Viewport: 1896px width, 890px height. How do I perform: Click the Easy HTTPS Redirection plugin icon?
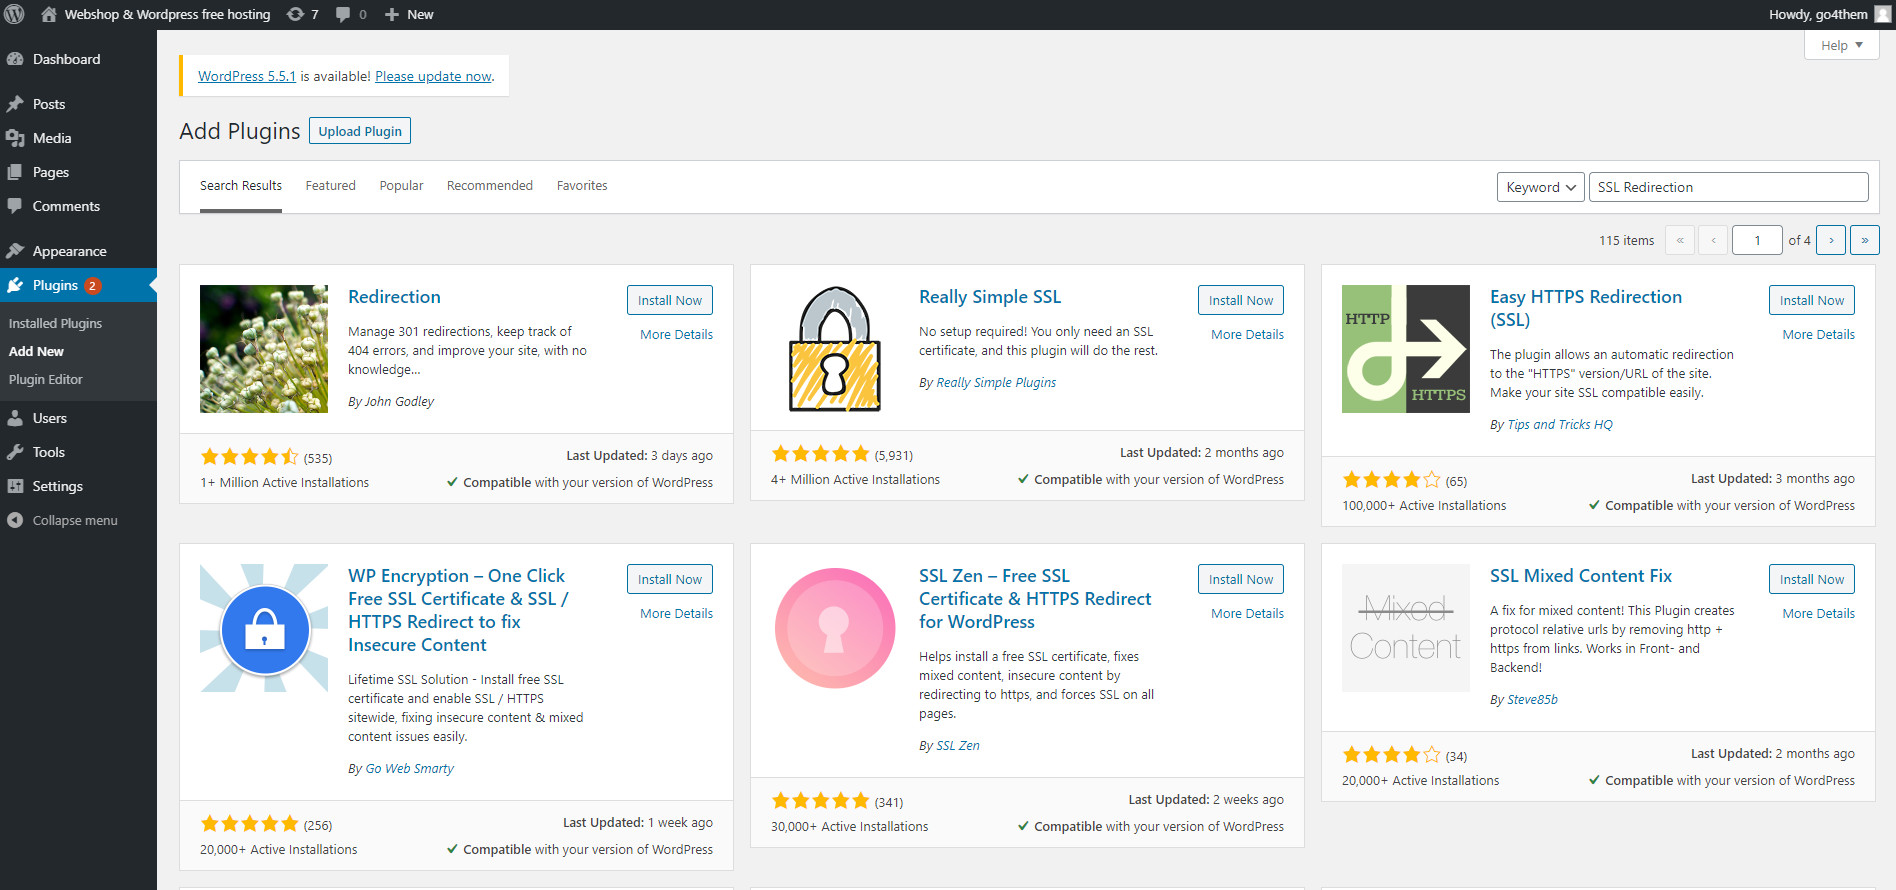tap(1405, 349)
